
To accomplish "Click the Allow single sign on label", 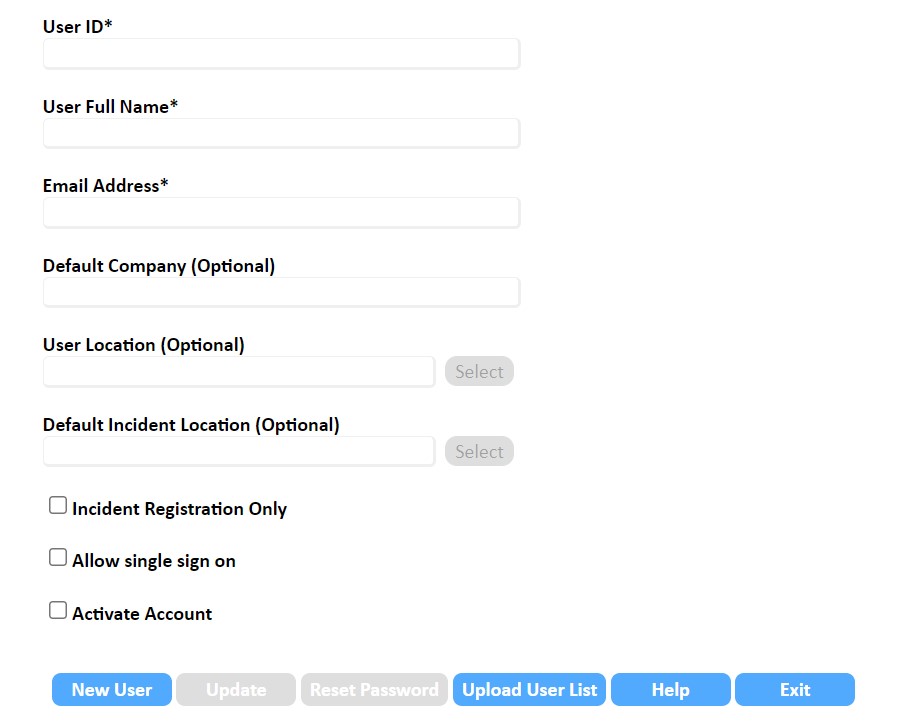I will [154, 561].
